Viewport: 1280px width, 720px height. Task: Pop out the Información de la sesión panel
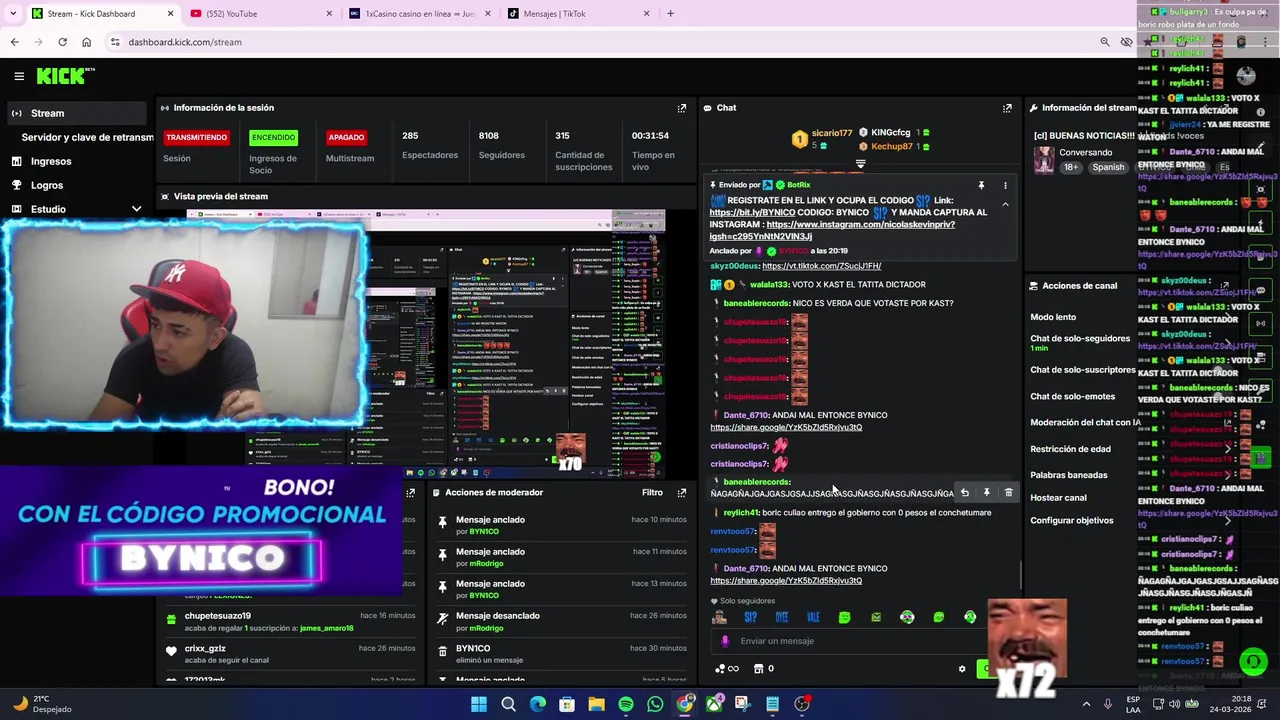(682, 108)
